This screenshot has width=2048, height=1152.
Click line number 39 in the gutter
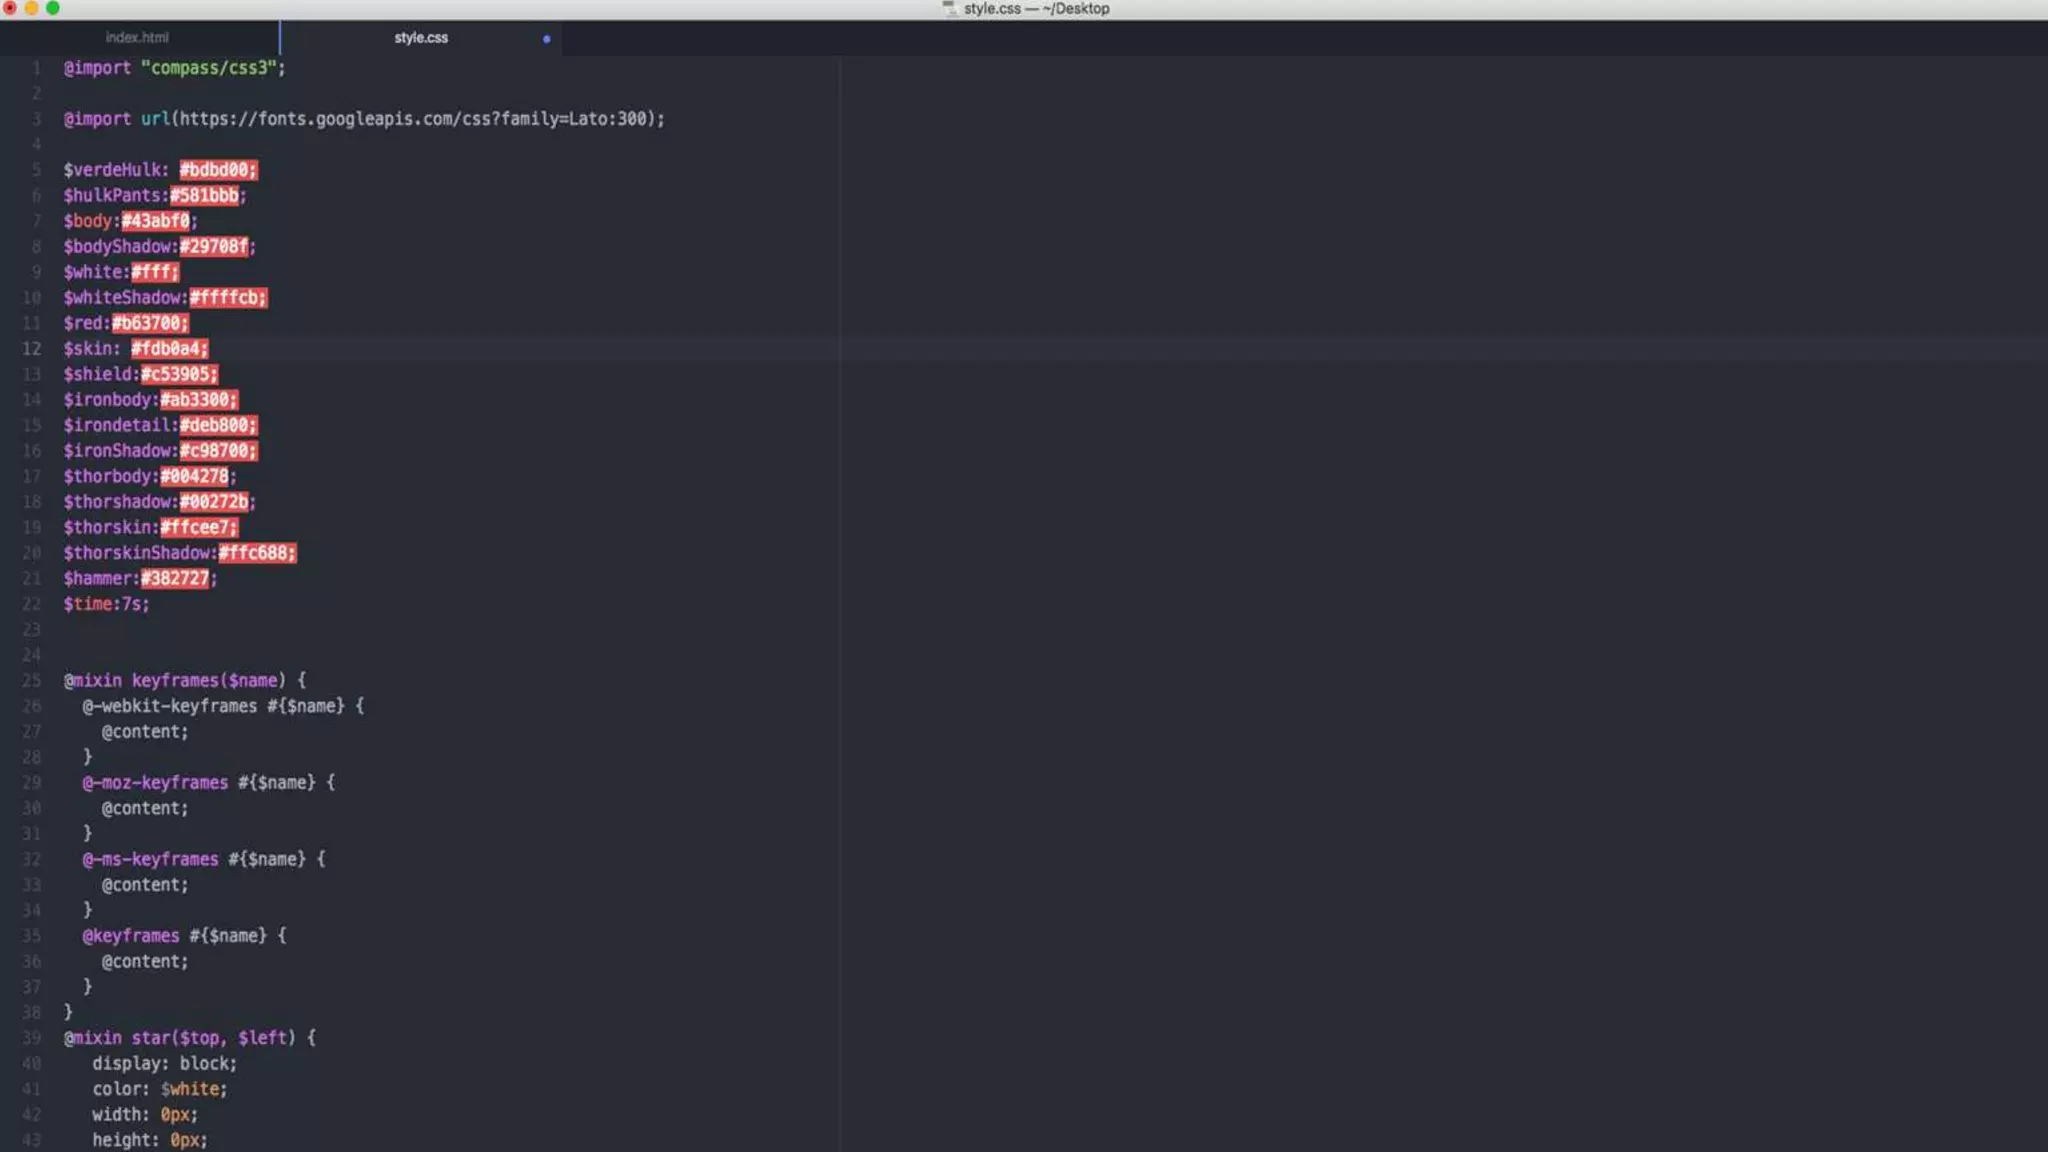click(32, 1038)
